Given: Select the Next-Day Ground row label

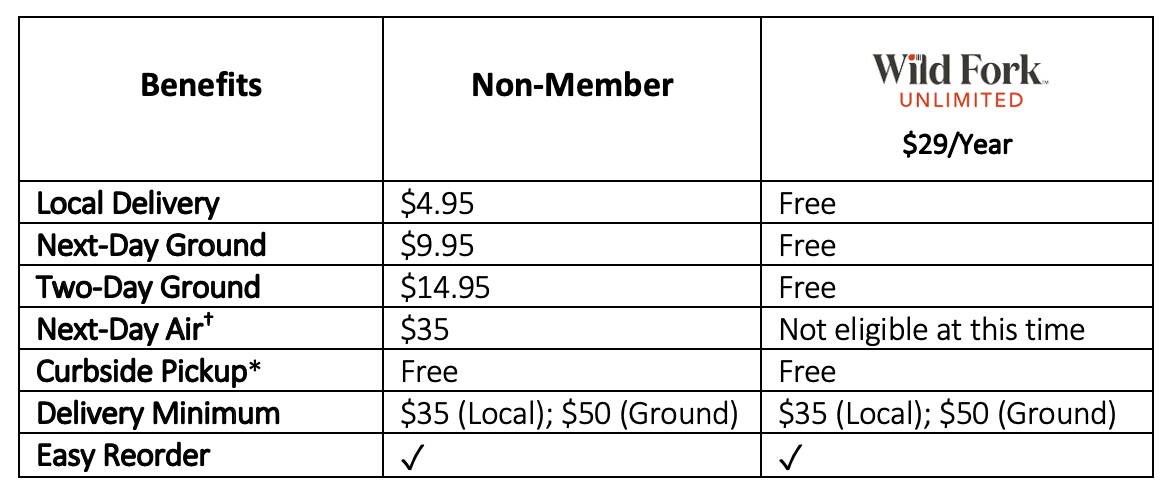Looking at the screenshot, I should (151, 245).
